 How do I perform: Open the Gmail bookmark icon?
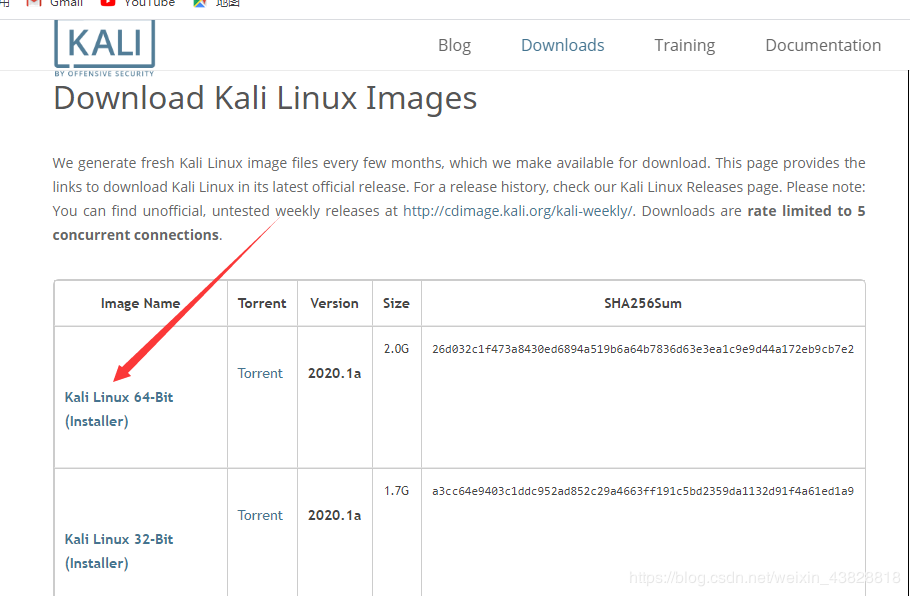pos(34,3)
